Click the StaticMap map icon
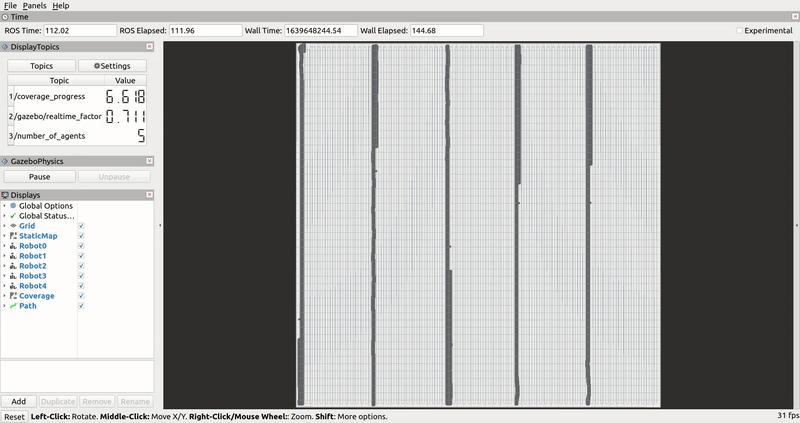Viewport: 800px width, 423px height. click(13, 236)
